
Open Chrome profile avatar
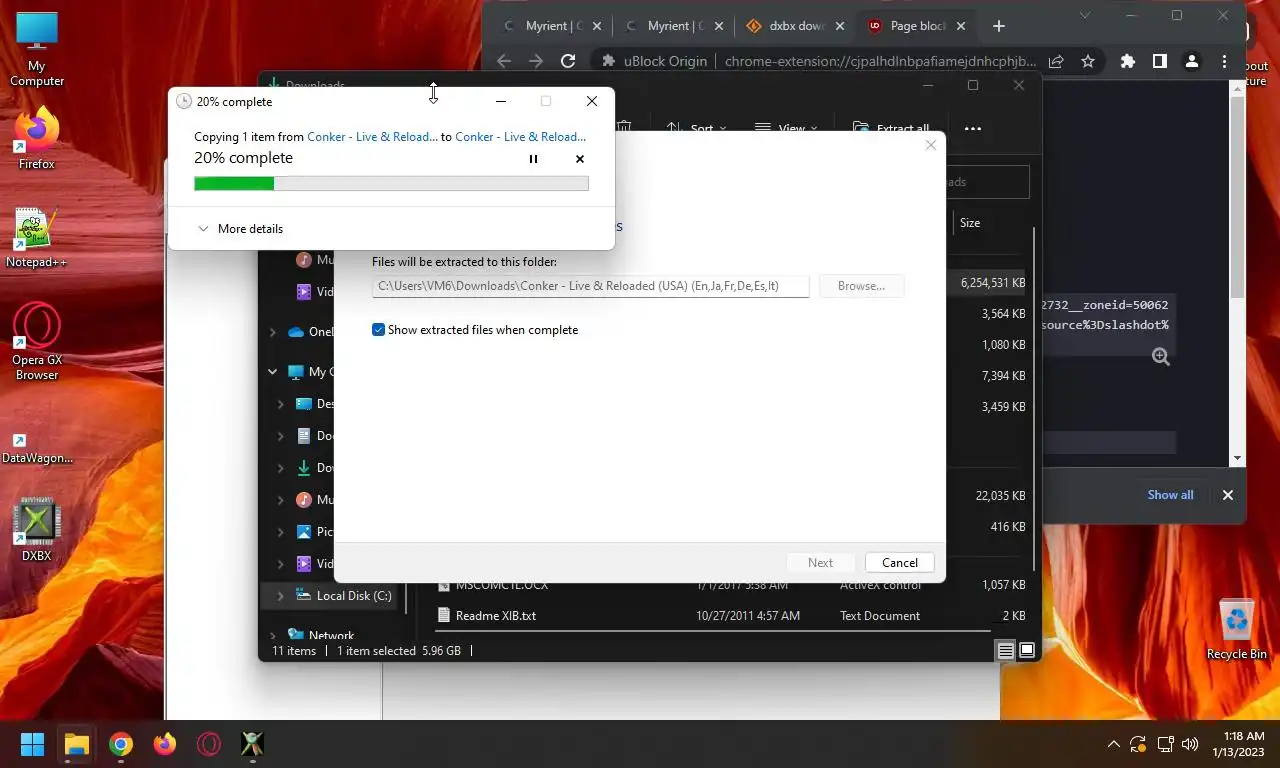[x=1192, y=61]
